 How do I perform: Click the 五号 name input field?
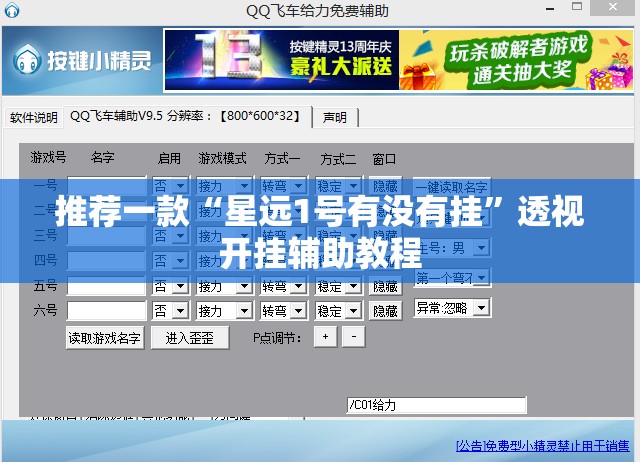pyautogui.click(x=107, y=286)
